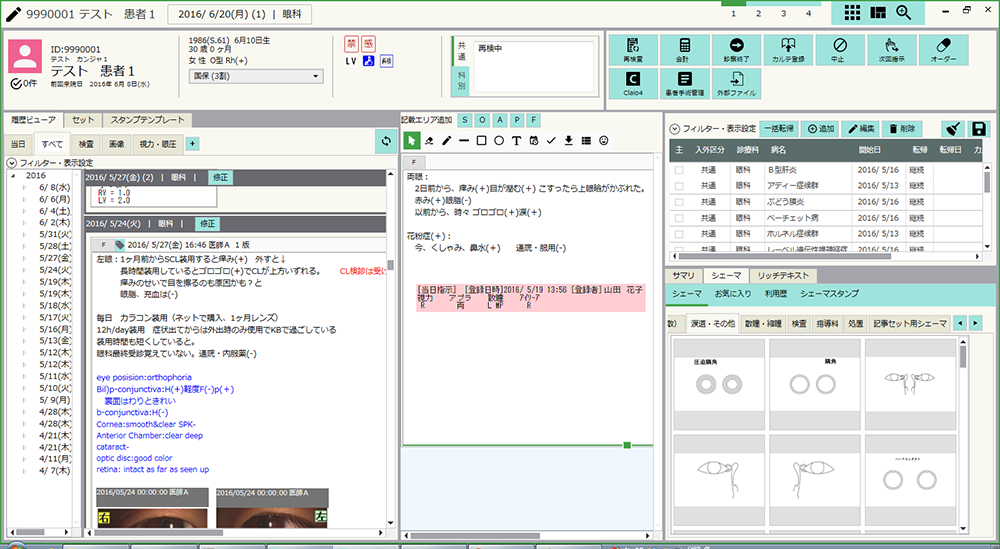Click the 再検中 shared memo field

point(534,66)
